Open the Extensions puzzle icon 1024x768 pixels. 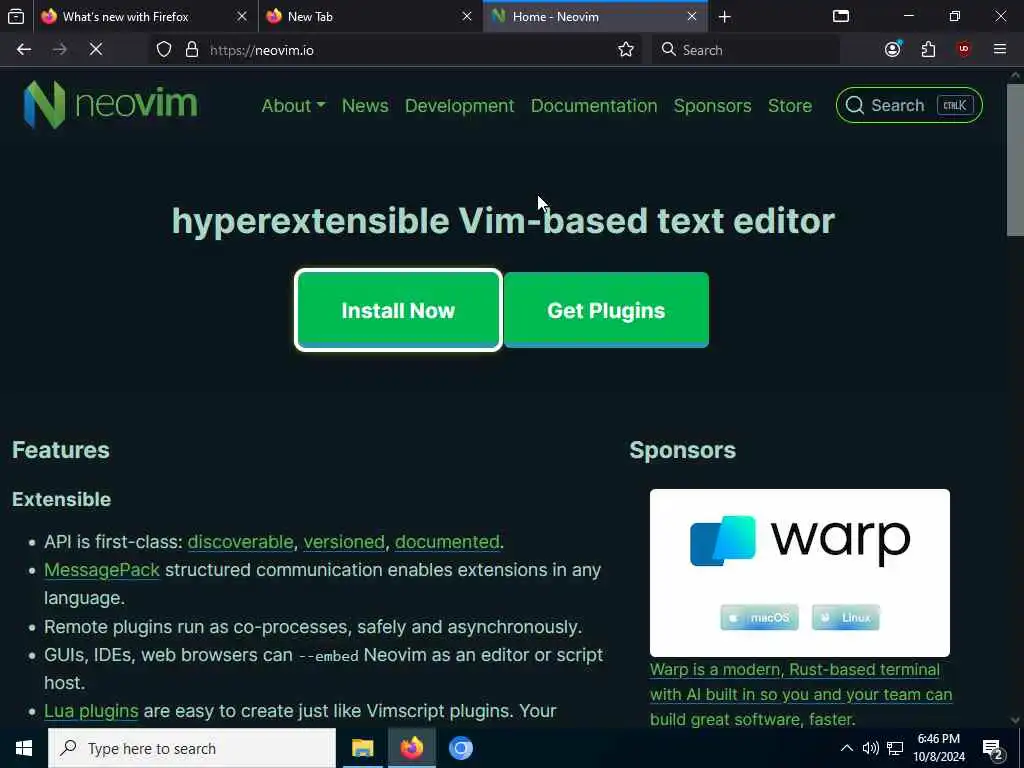(928, 50)
